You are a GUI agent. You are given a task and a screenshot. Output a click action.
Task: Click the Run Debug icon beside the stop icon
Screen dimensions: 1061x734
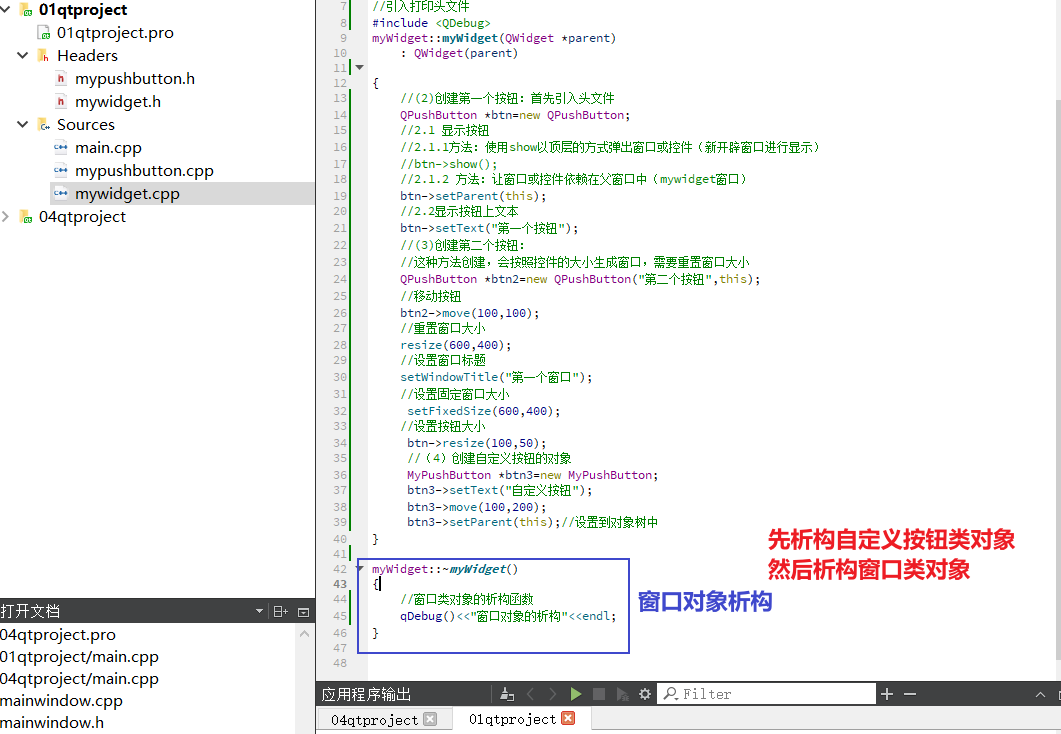[x=620, y=693]
